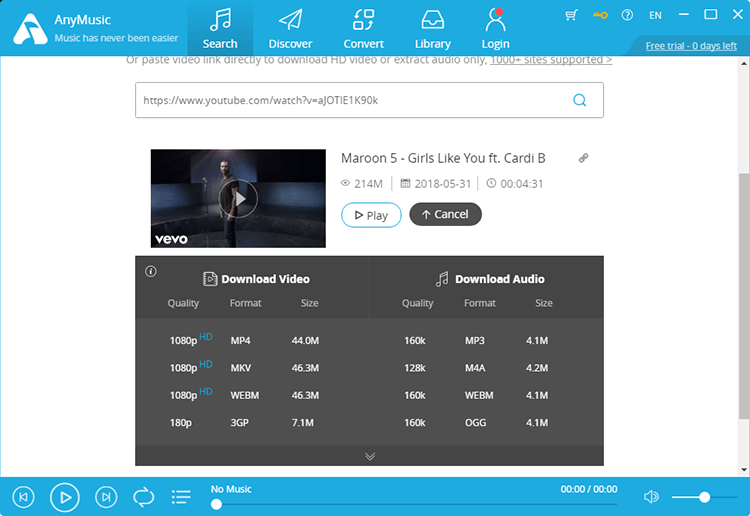Click the next track button

[x=106, y=497]
